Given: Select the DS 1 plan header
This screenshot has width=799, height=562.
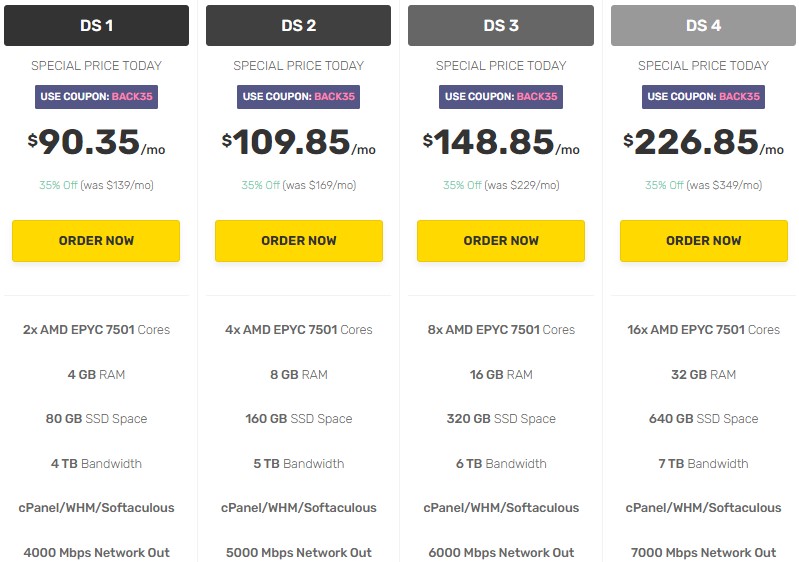Looking at the screenshot, I should coord(96,26).
